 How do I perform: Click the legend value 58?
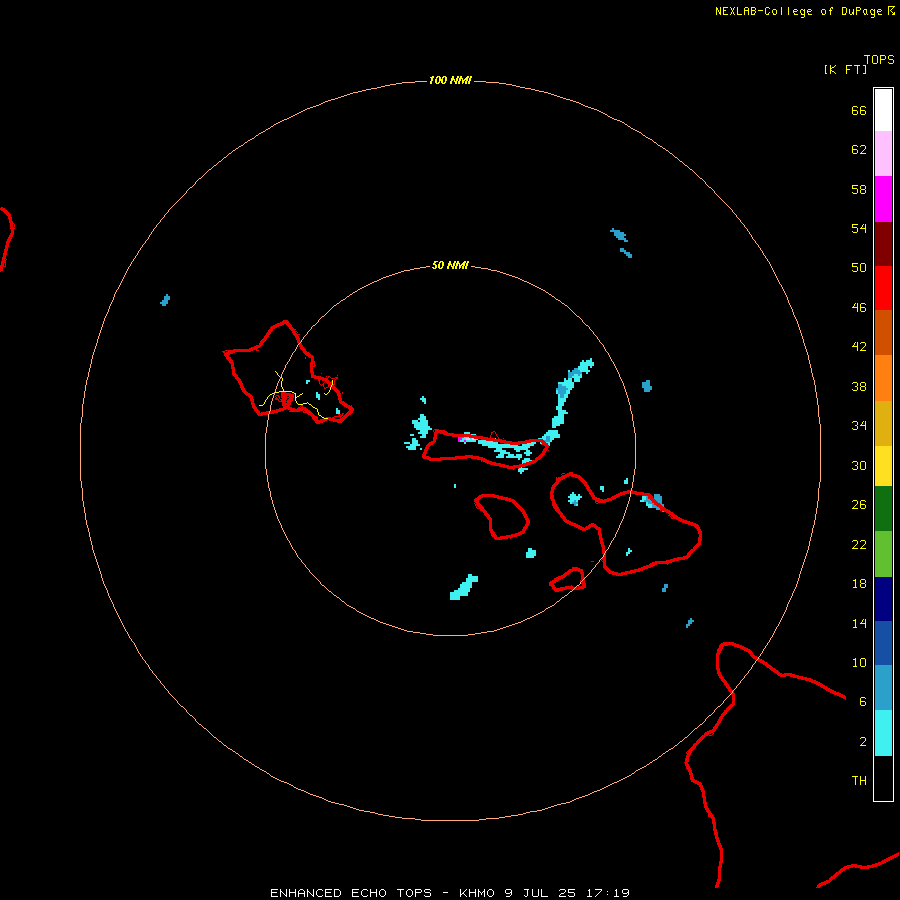click(x=859, y=189)
